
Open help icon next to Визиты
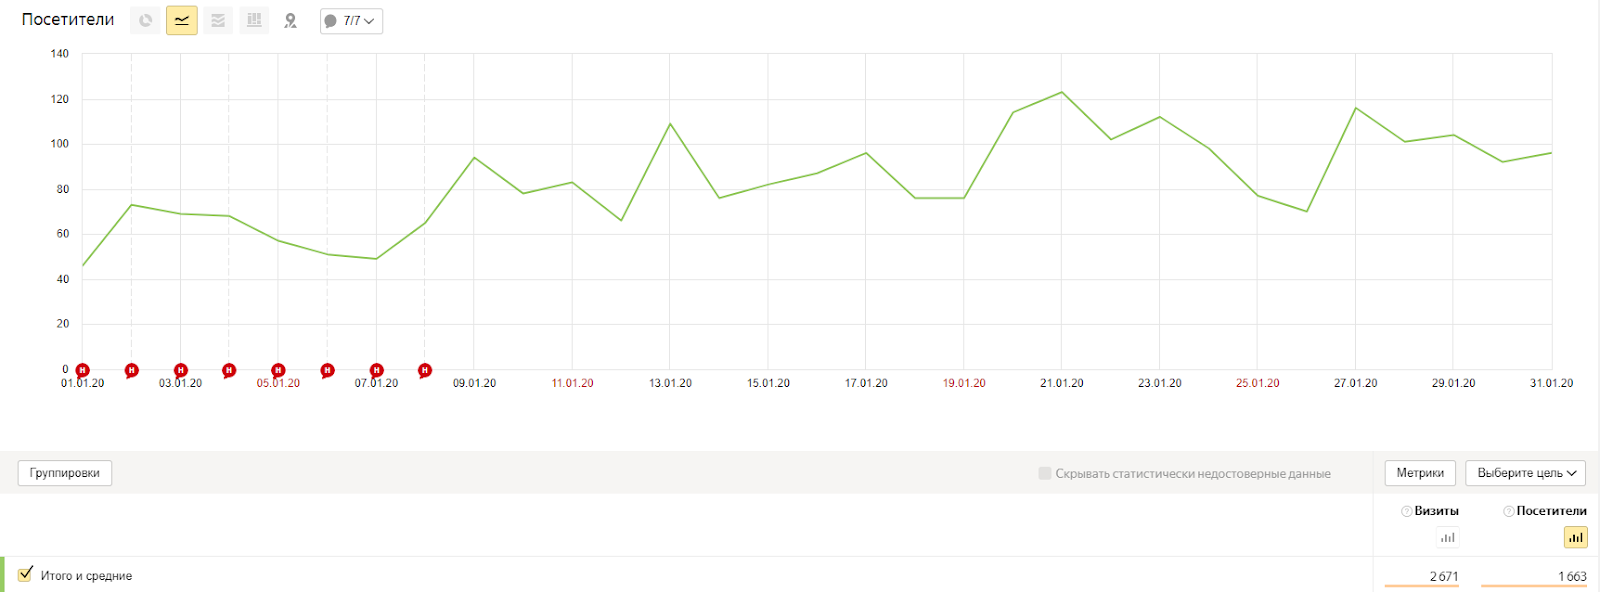tap(1407, 511)
